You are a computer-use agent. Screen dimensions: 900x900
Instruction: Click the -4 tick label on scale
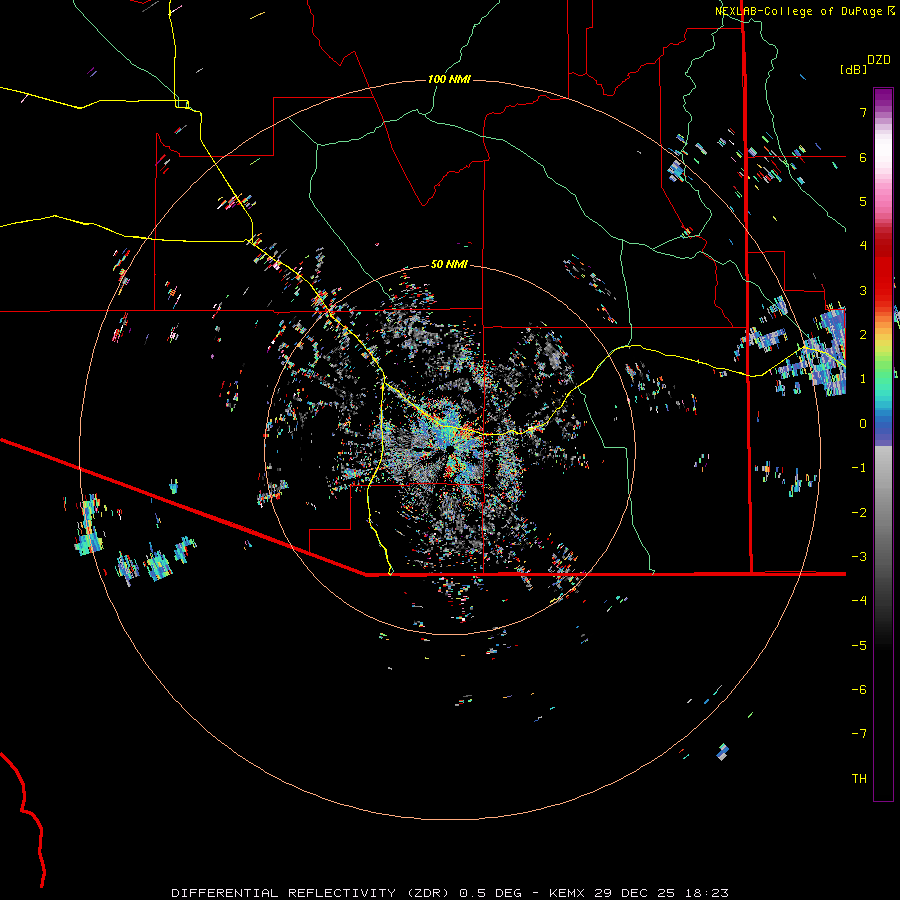point(859,601)
